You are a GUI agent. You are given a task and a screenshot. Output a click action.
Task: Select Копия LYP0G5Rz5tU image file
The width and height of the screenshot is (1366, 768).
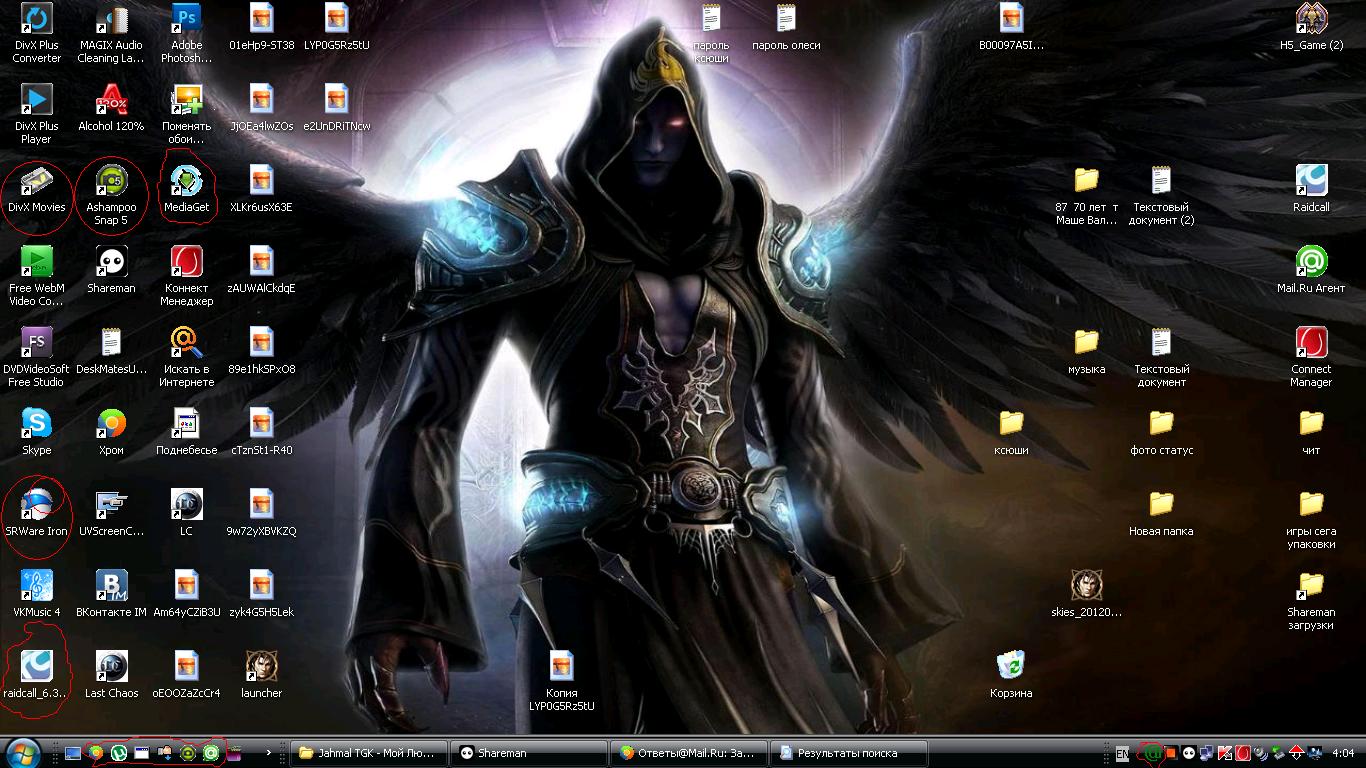[x=561, y=681]
